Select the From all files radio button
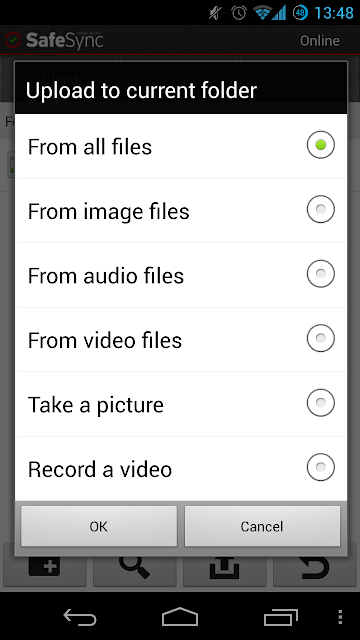The image size is (360, 640). click(x=320, y=144)
